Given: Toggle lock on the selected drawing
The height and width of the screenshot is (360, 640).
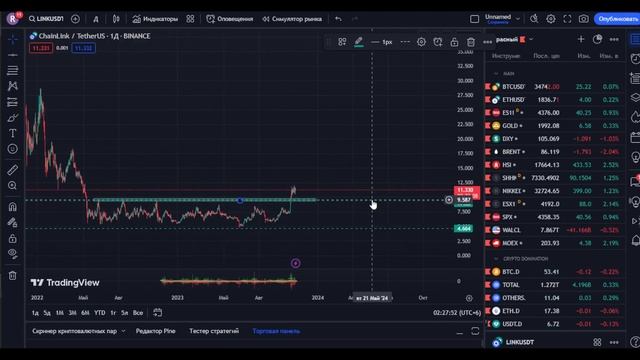Looking at the screenshot, I should coord(454,42).
